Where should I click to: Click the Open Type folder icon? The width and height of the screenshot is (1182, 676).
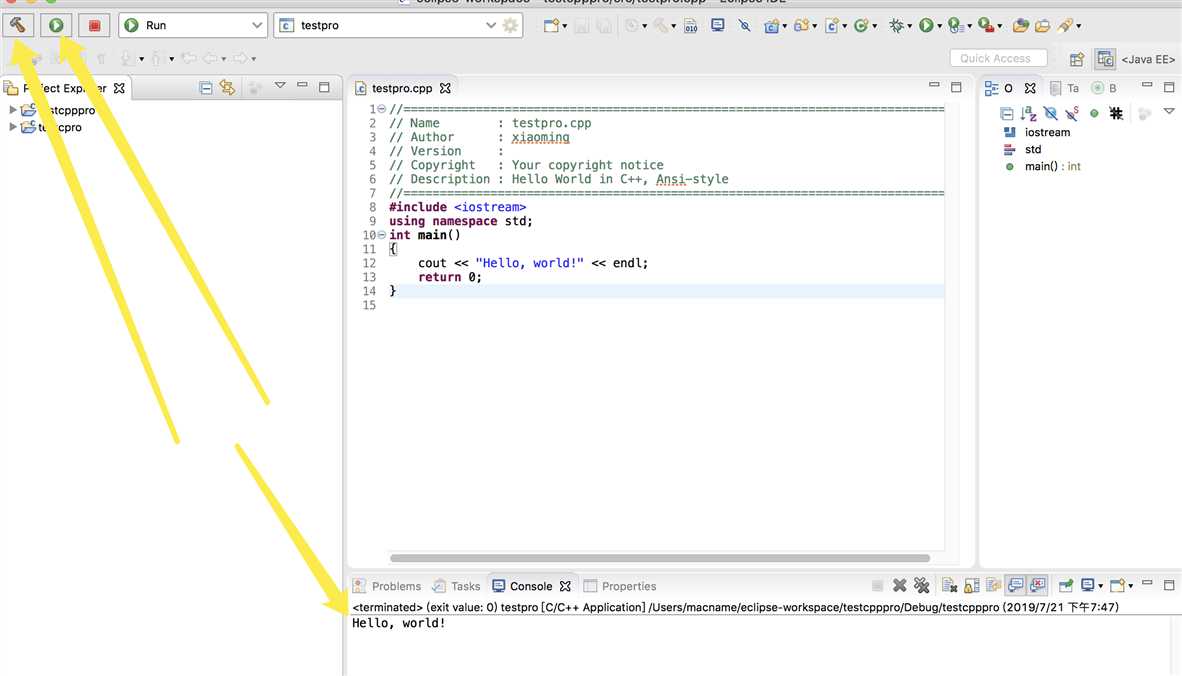1021,26
